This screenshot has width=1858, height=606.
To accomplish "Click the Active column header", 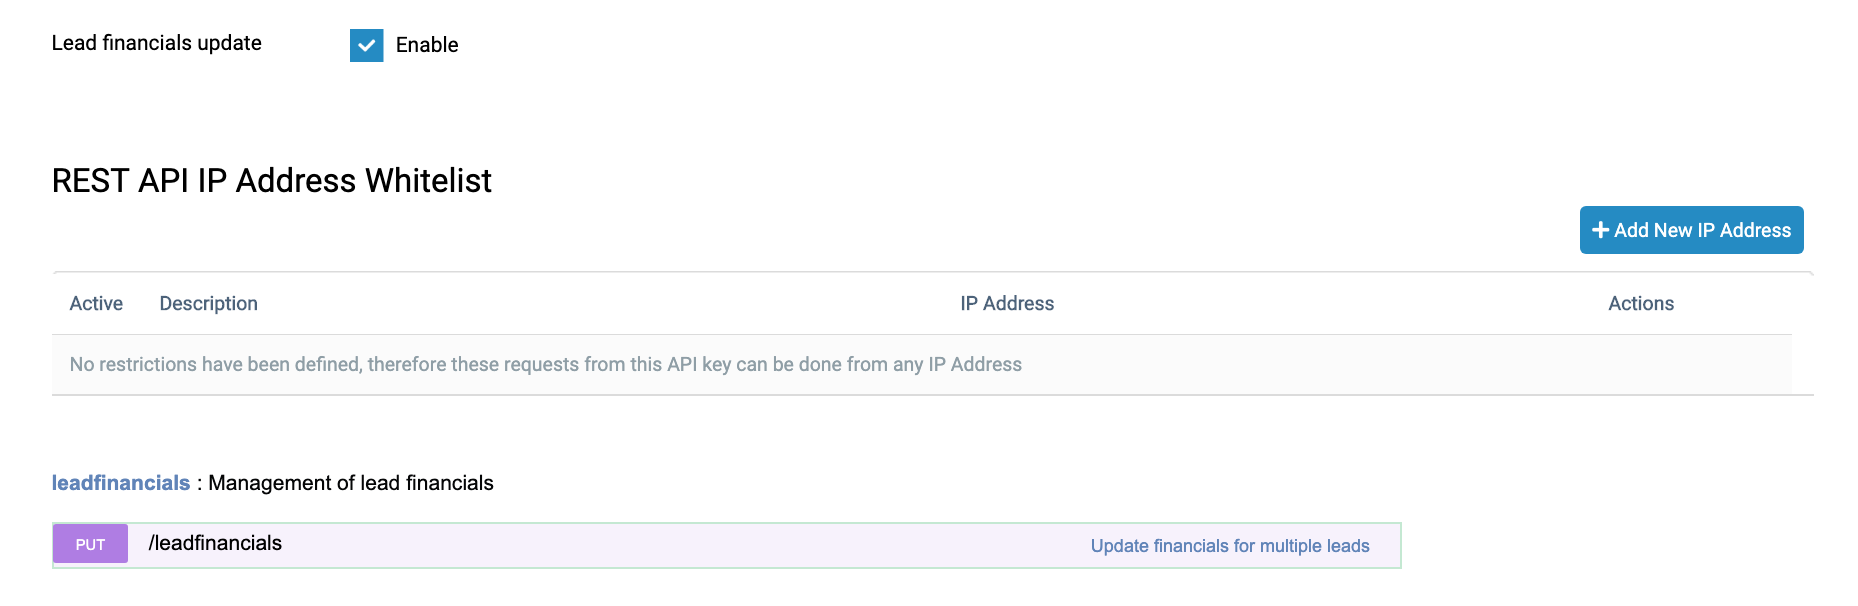I will tap(96, 304).
